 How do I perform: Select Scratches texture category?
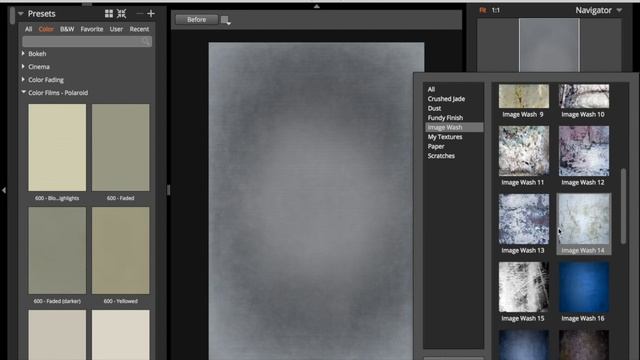(441, 156)
